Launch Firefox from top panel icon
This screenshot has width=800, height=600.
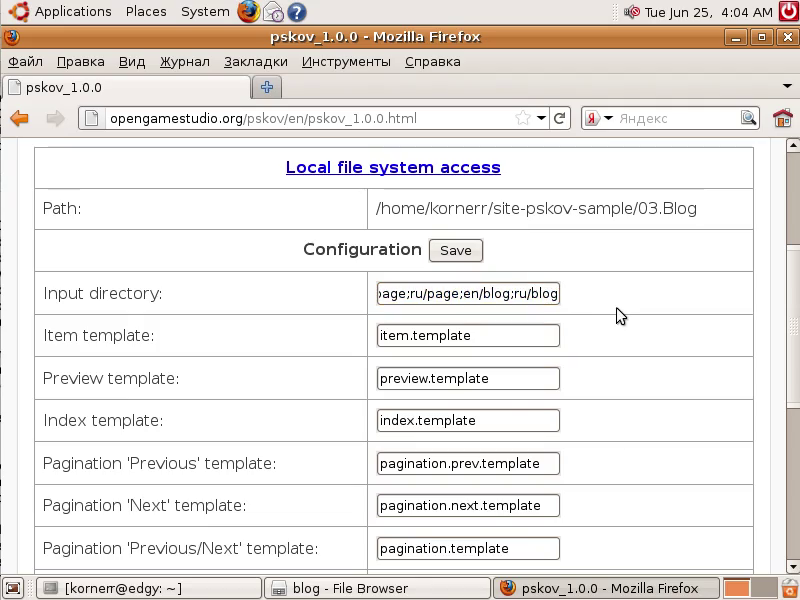[x=249, y=12]
